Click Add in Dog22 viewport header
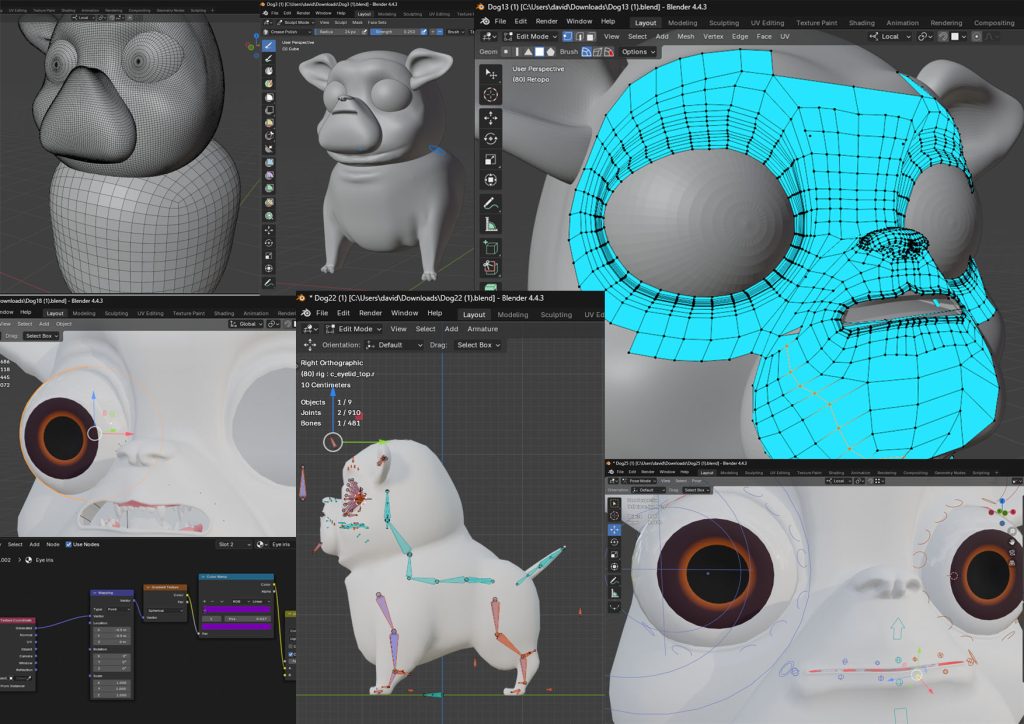Image resolution: width=1024 pixels, height=724 pixels. pyautogui.click(x=451, y=329)
